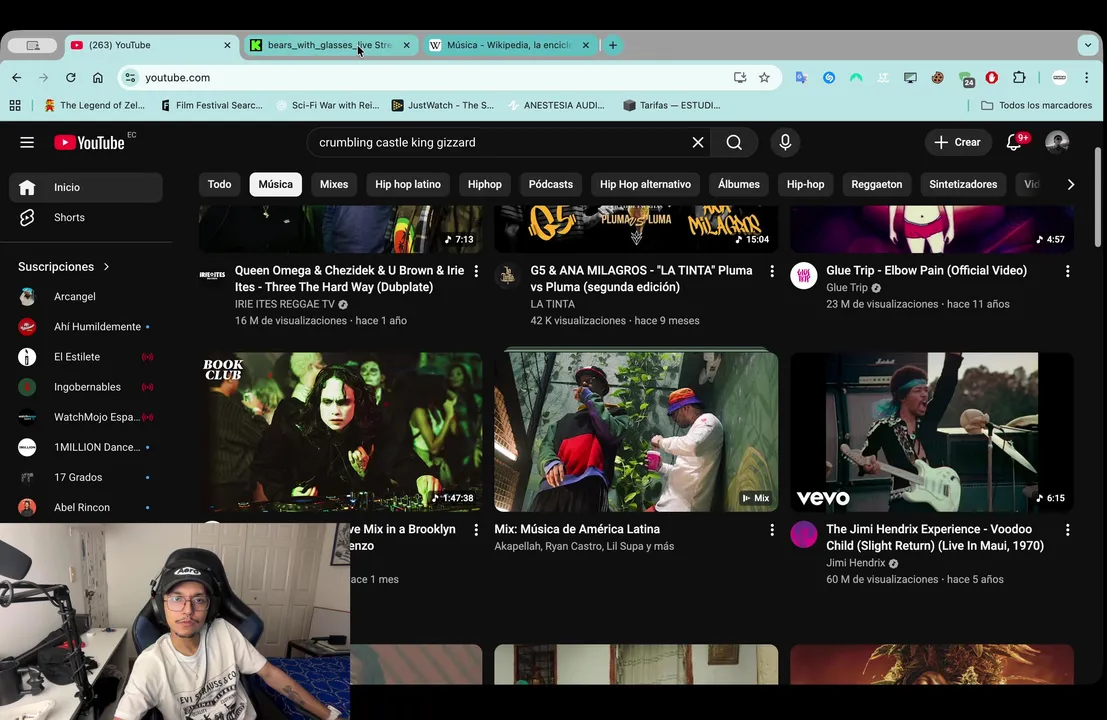Select the Mixes filter chip
1107x720 pixels.
[334, 184]
